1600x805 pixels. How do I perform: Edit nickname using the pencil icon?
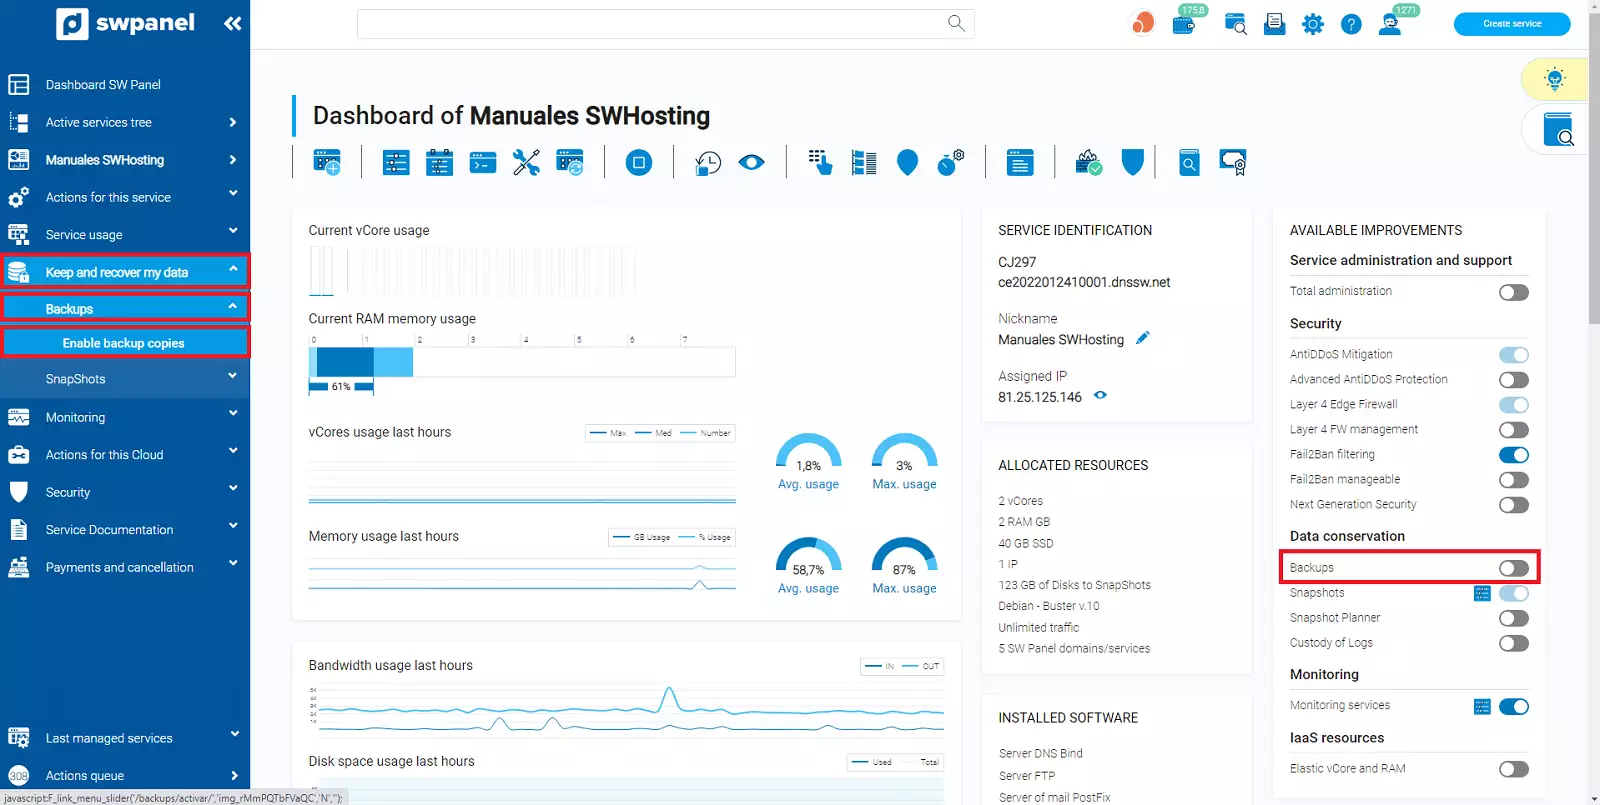click(1142, 339)
